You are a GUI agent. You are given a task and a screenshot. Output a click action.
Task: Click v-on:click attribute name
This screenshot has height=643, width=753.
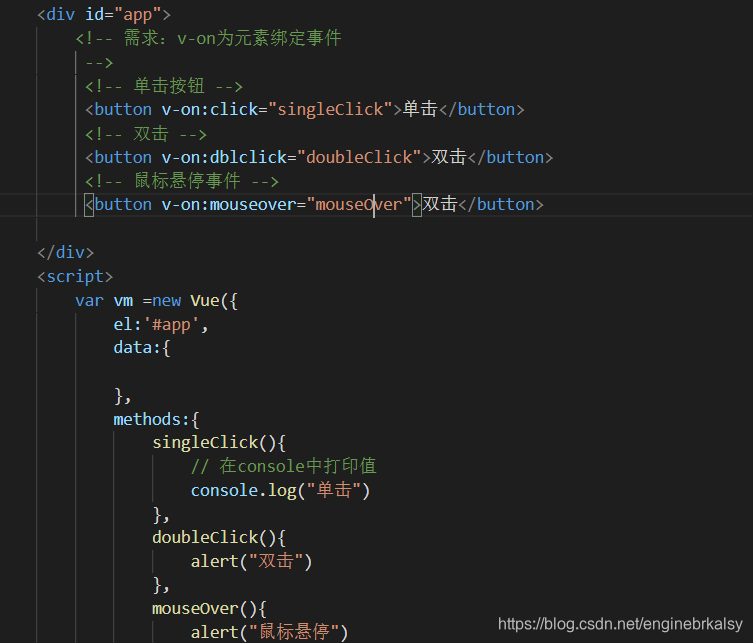click(x=210, y=109)
